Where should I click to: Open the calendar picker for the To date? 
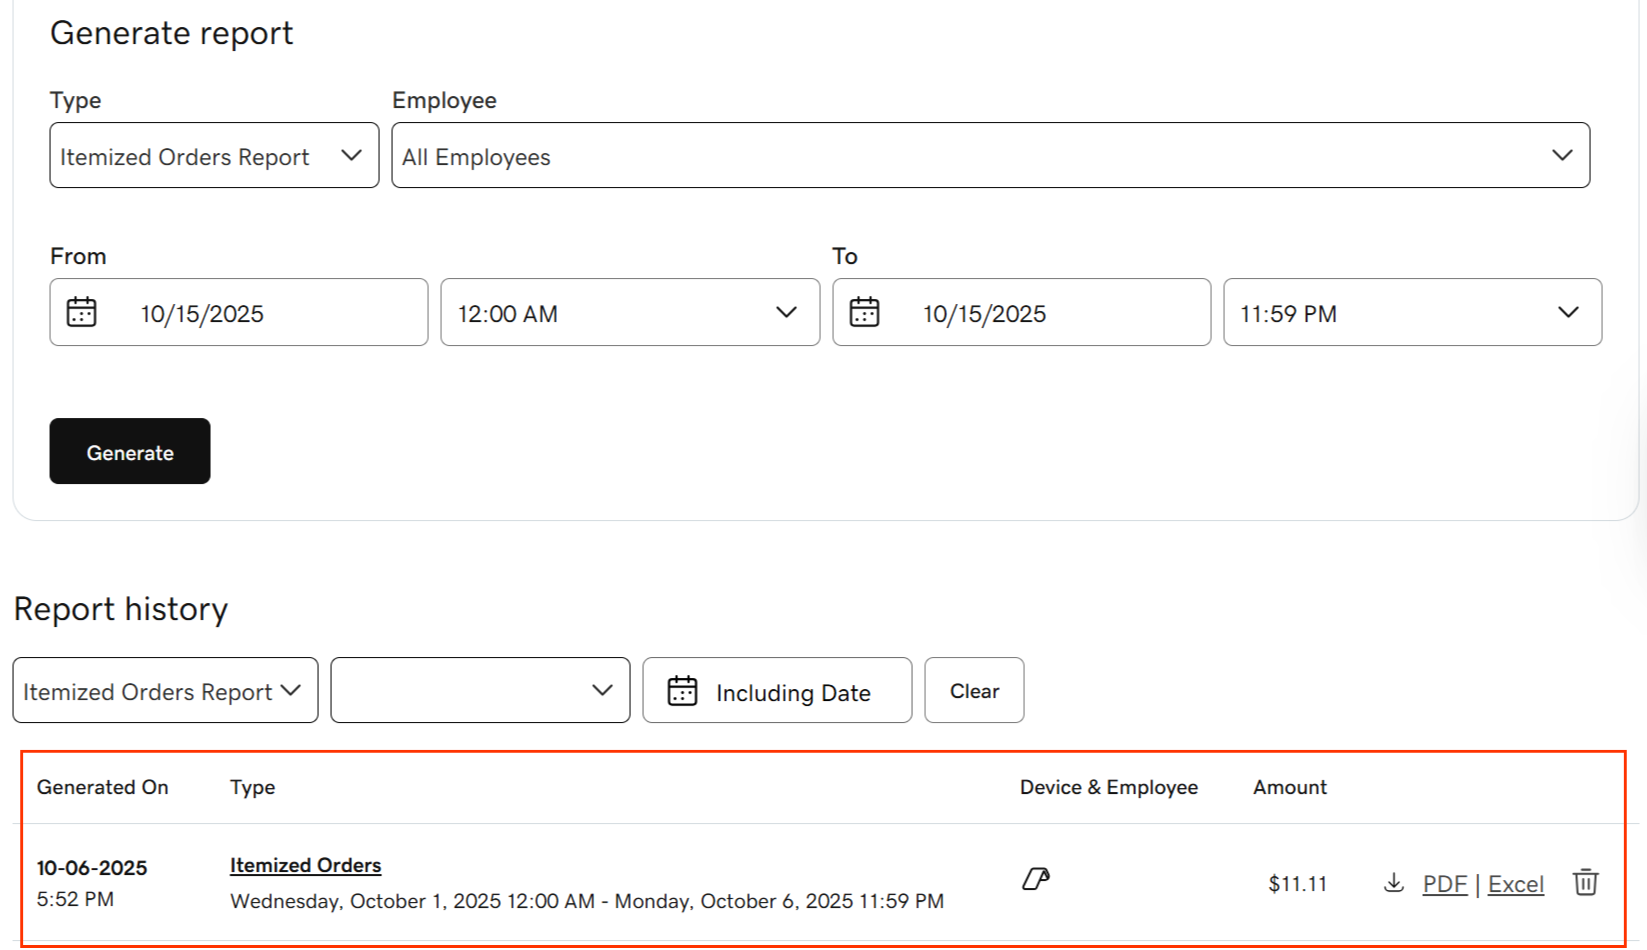click(x=864, y=311)
